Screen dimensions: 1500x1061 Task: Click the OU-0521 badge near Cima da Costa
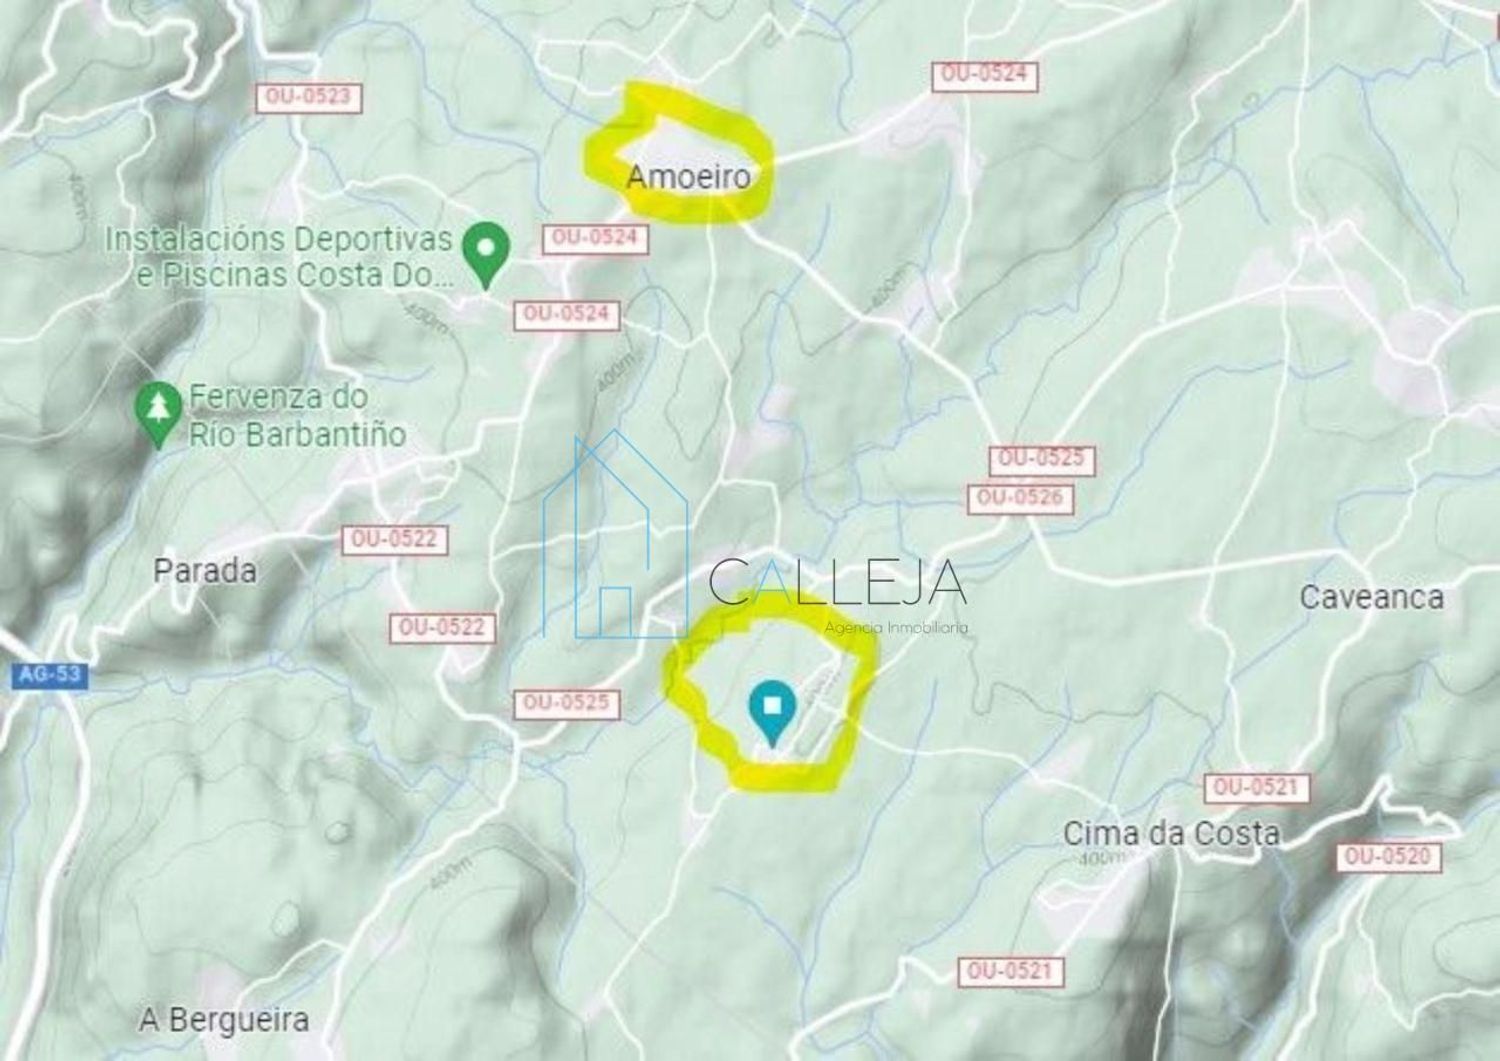[1256, 786]
